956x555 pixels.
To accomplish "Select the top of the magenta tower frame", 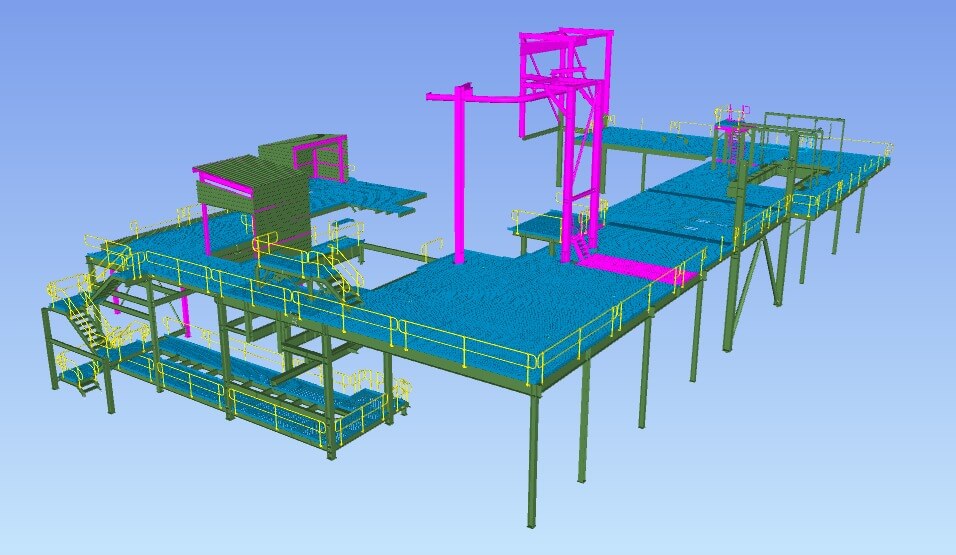I will point(563,38).
